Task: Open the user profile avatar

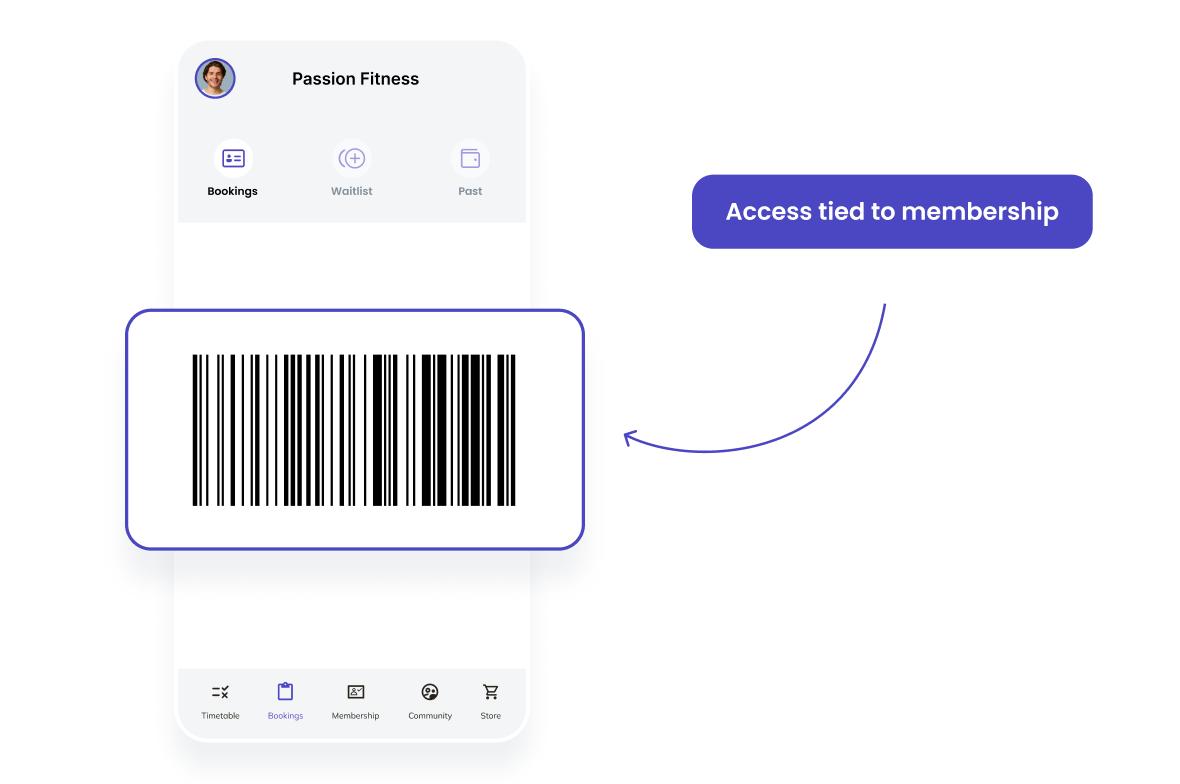Action: coord(215,78)
